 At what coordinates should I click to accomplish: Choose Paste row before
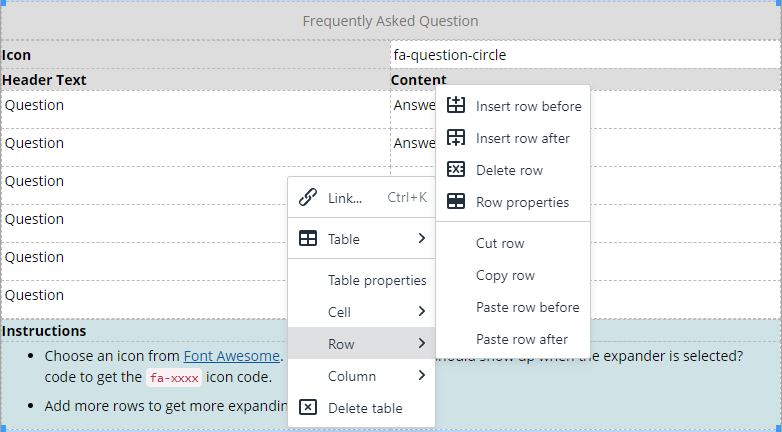point(527,307)
